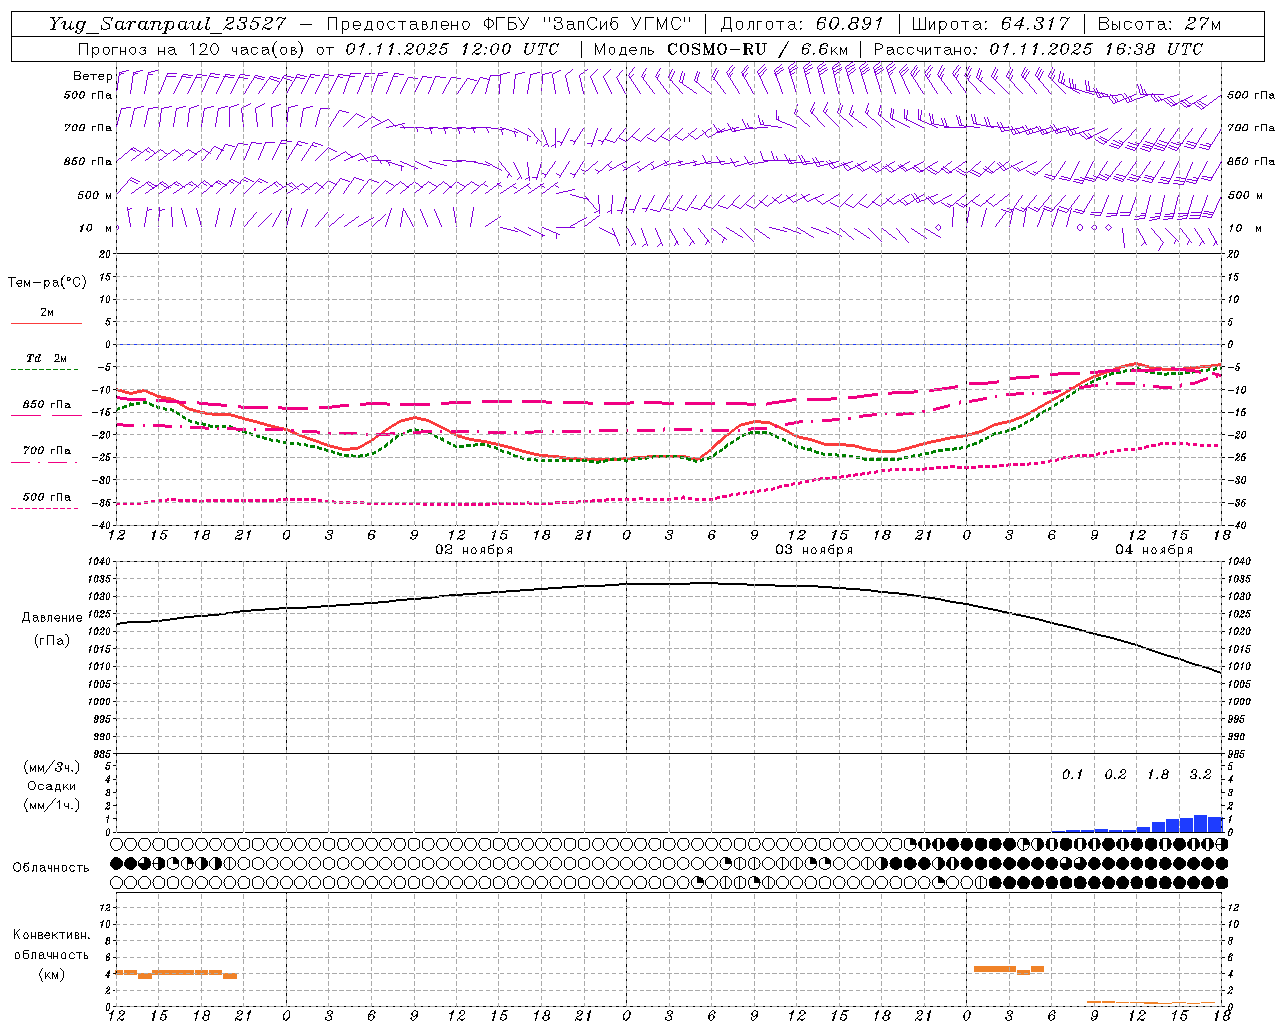Select the '1.8' precipitation total value
This screenshot has height=1024, width=1280.
click(1158, 774)
